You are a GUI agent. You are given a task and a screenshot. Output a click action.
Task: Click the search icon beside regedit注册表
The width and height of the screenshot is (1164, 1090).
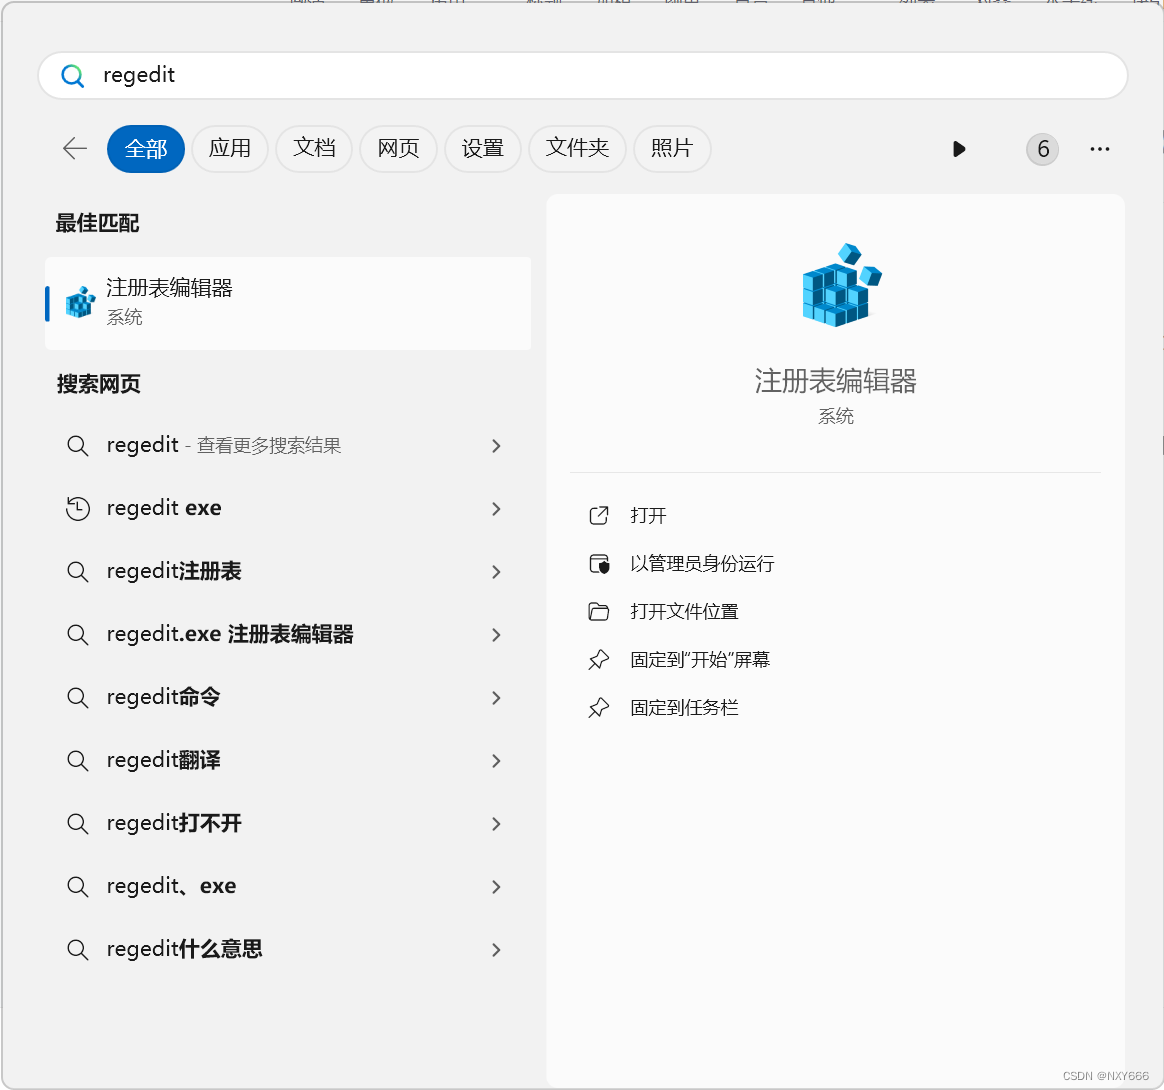pyautogui.click(x=77, y=572)
